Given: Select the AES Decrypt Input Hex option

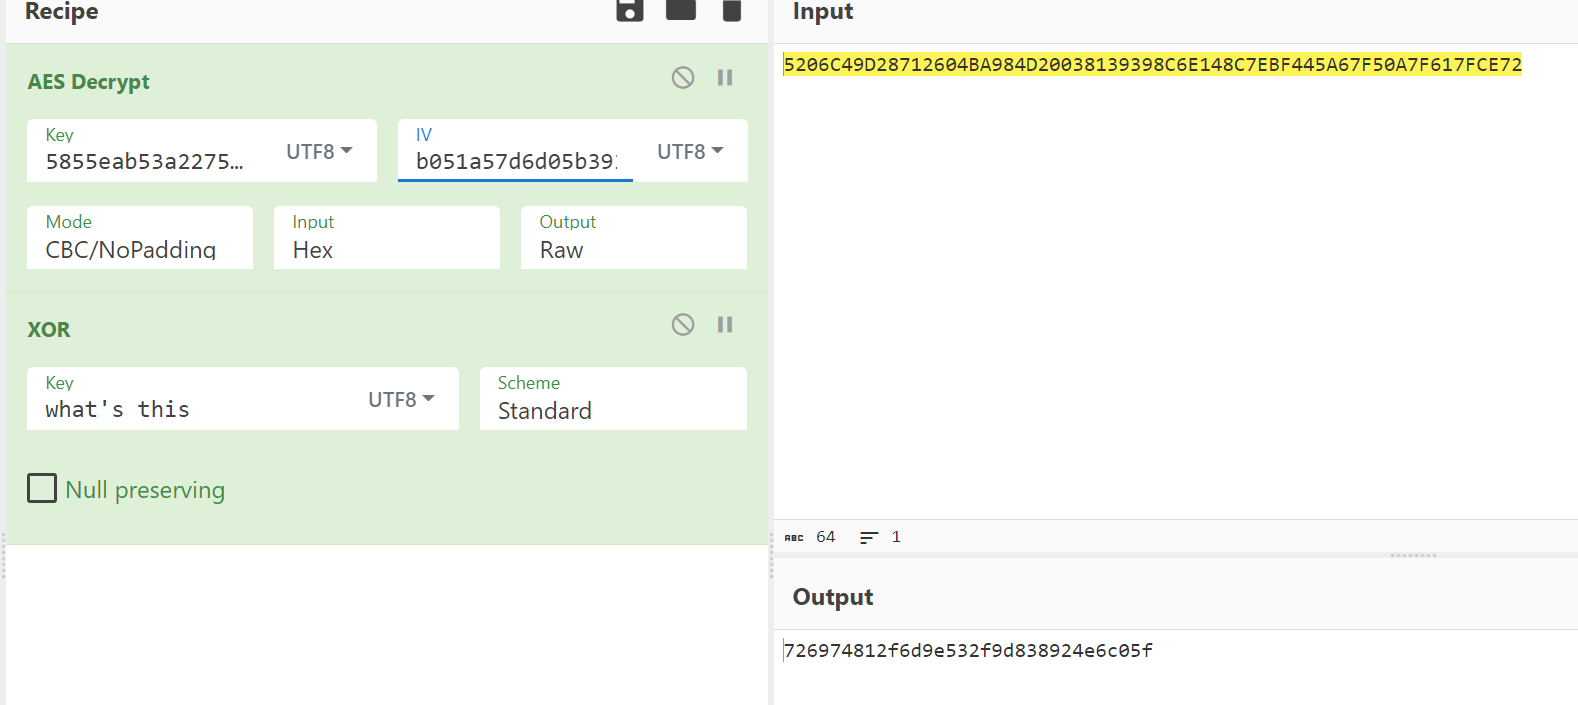Looking at the screenshot, I should coord(386,249).
